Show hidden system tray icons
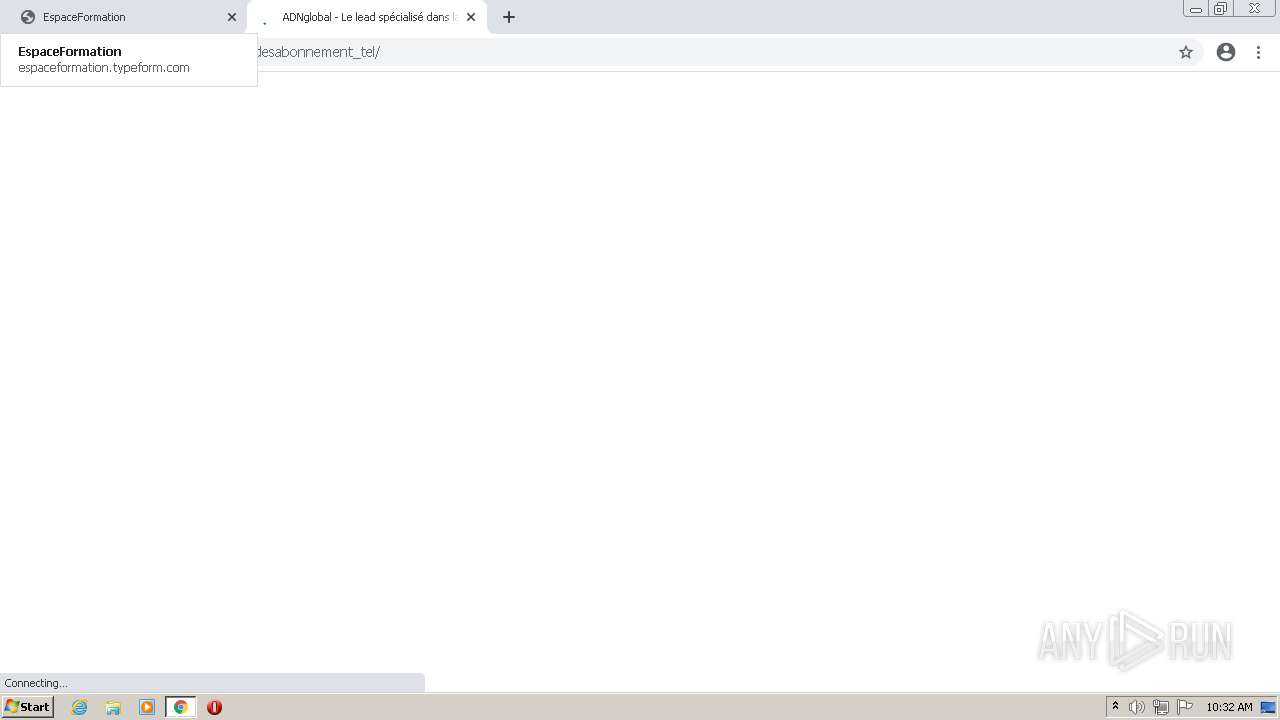 1115,707
